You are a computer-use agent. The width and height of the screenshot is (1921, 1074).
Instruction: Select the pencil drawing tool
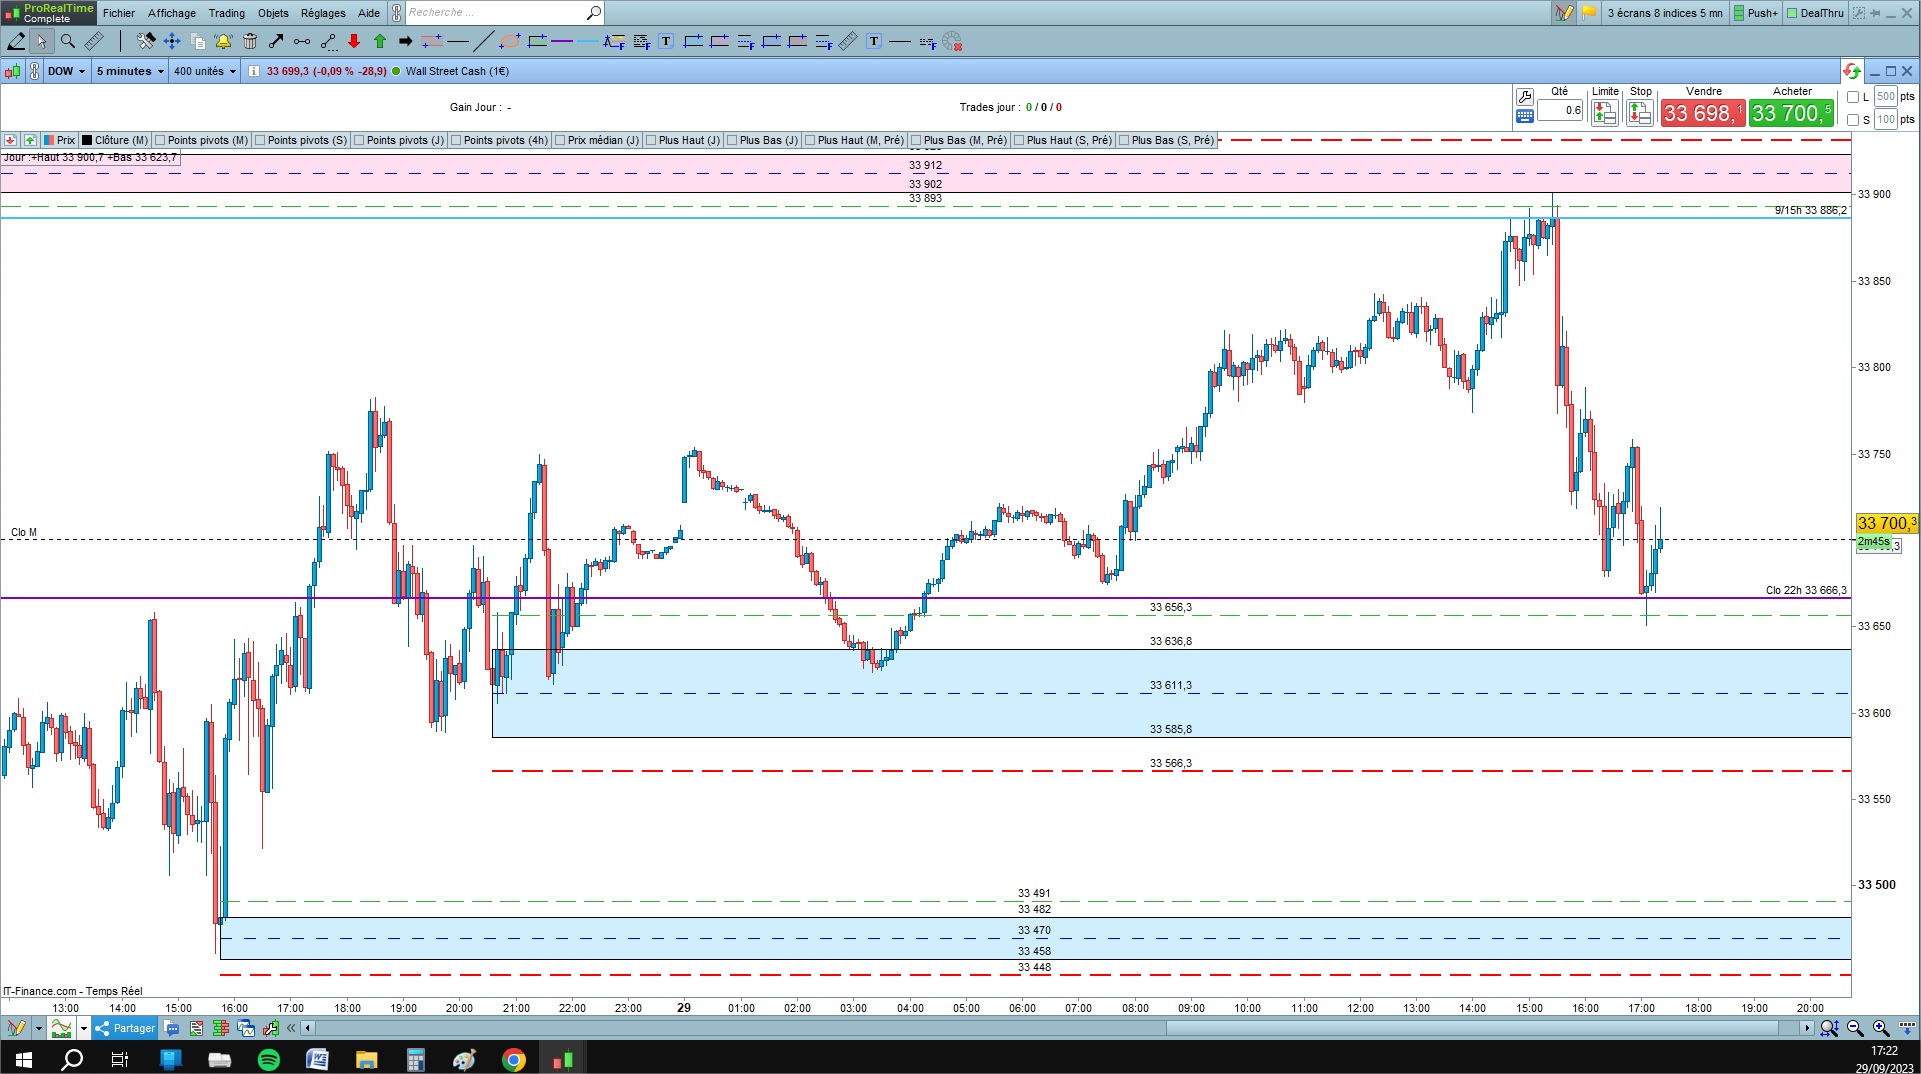(16, 41)
